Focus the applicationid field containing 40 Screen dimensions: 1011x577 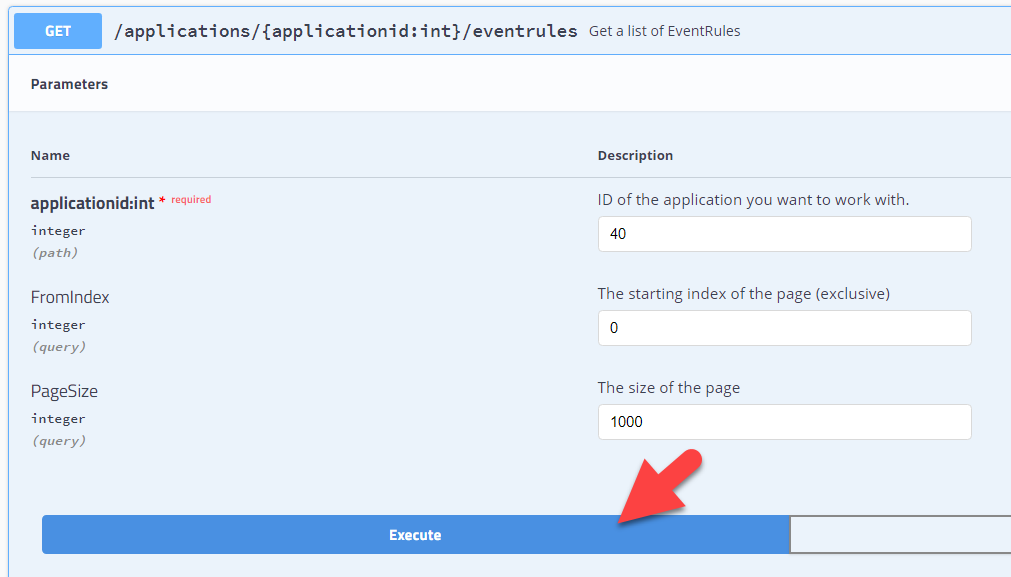[x=784, y=234]
